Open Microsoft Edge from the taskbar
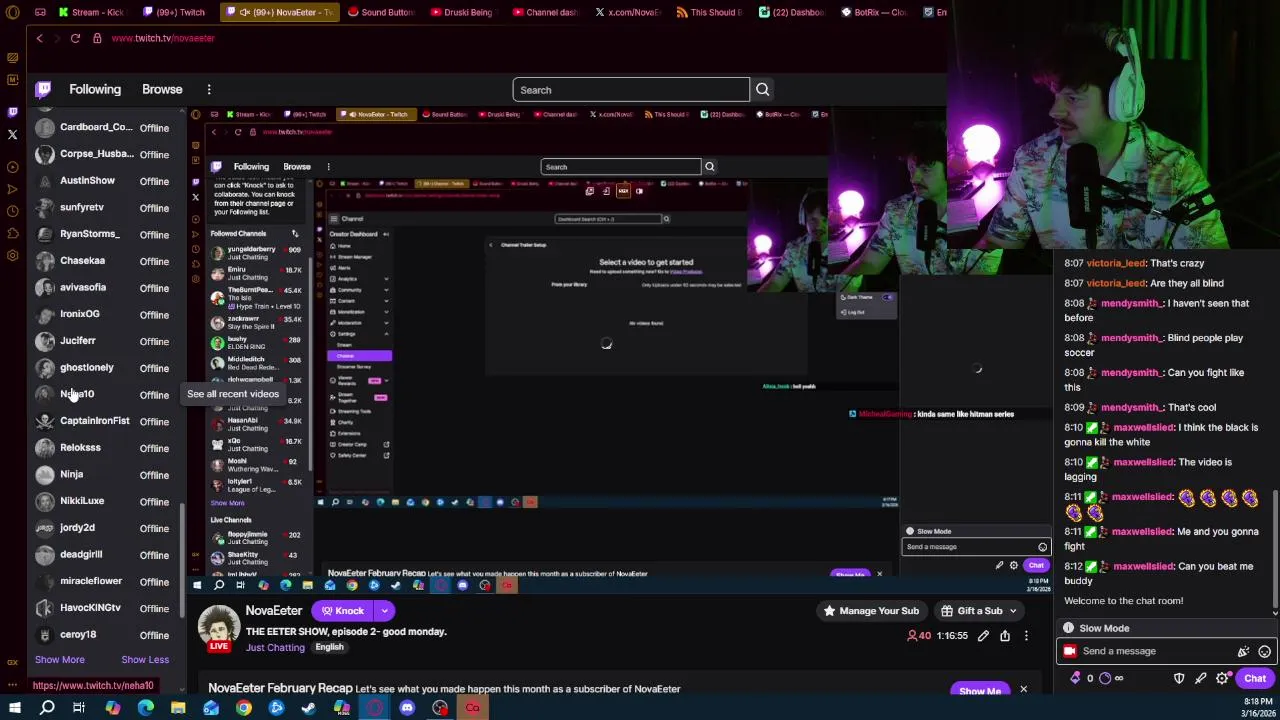The width and height of the screenshot is (1280, 720). click(x=146, y=708)
